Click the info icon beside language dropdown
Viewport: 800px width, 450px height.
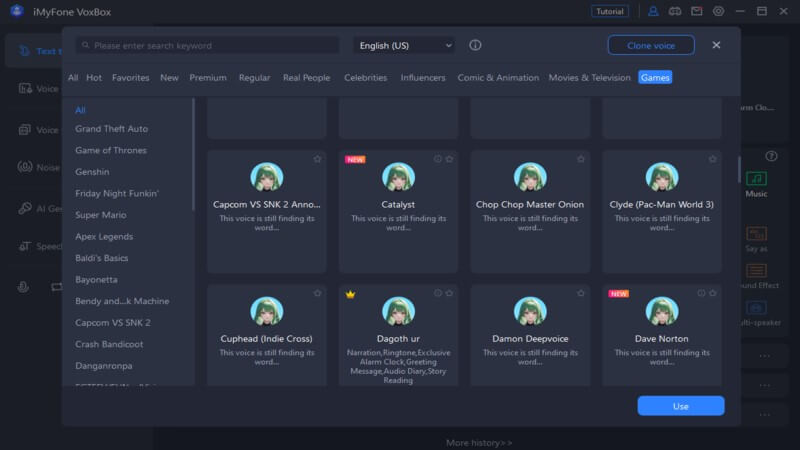tap(475, 45)
